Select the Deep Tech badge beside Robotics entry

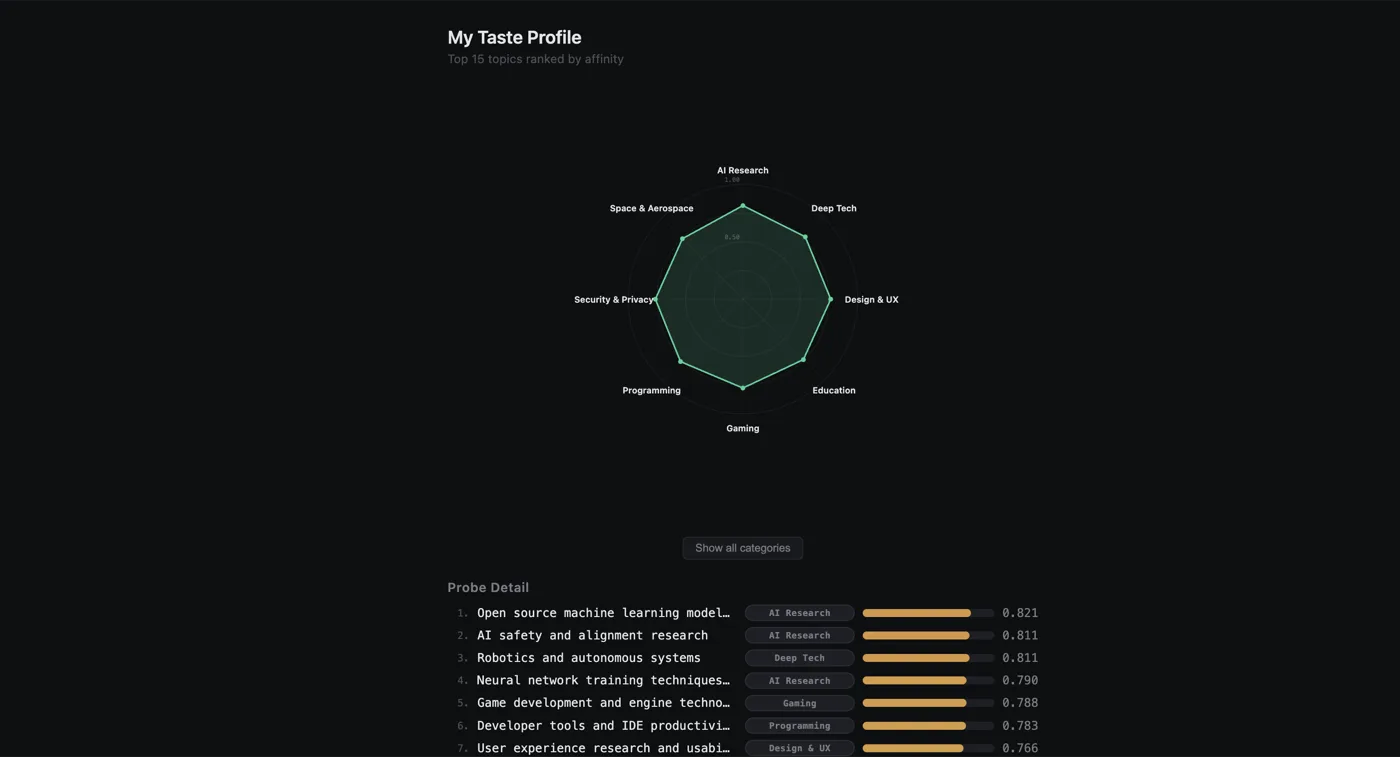798,658
